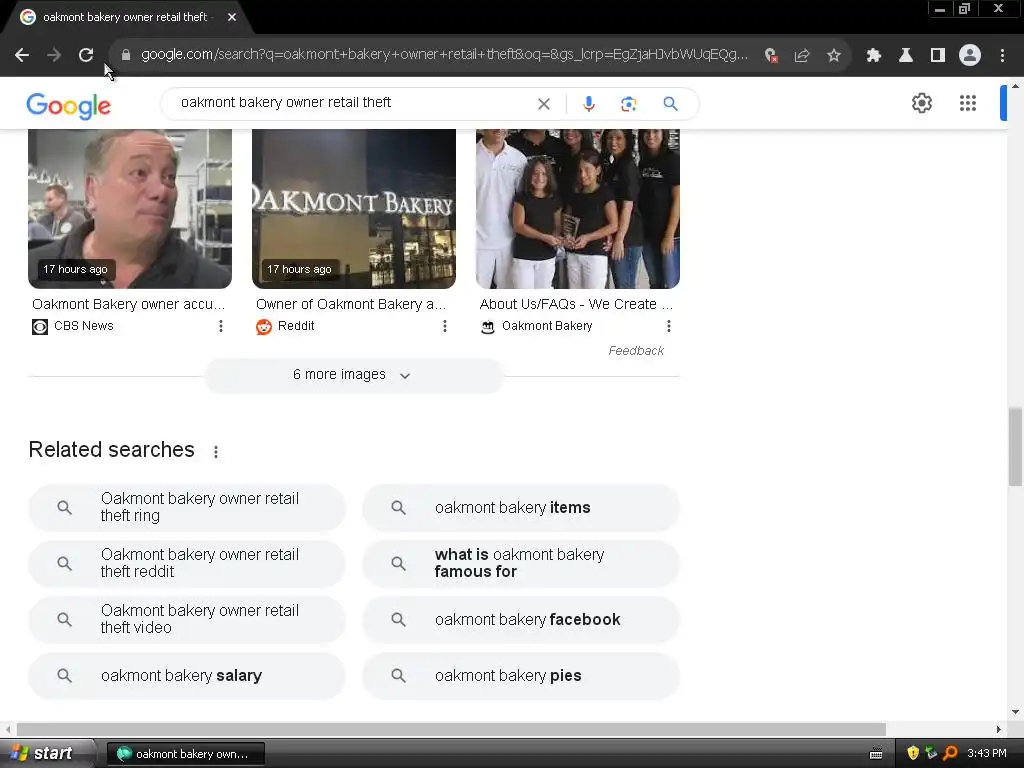Viewport: 1024px width, 768px height.
Task: Open the side panel icon
Action: click(938, 56)
